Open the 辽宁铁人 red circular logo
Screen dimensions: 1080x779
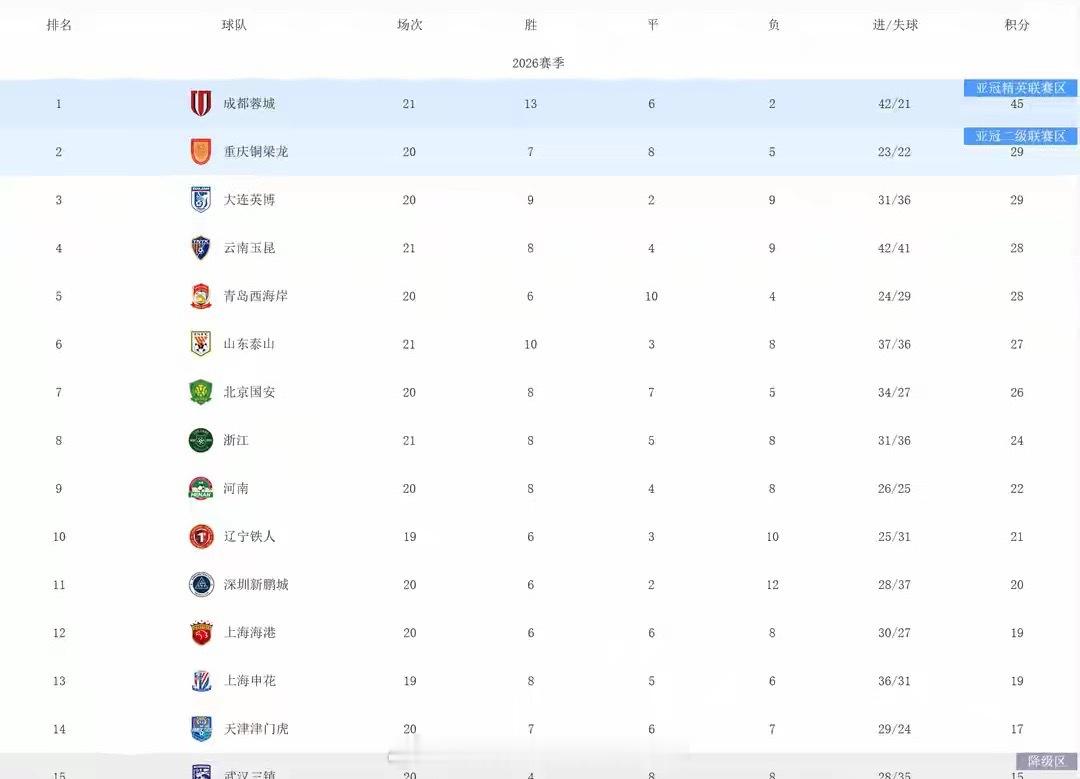(x=201, y=536)
